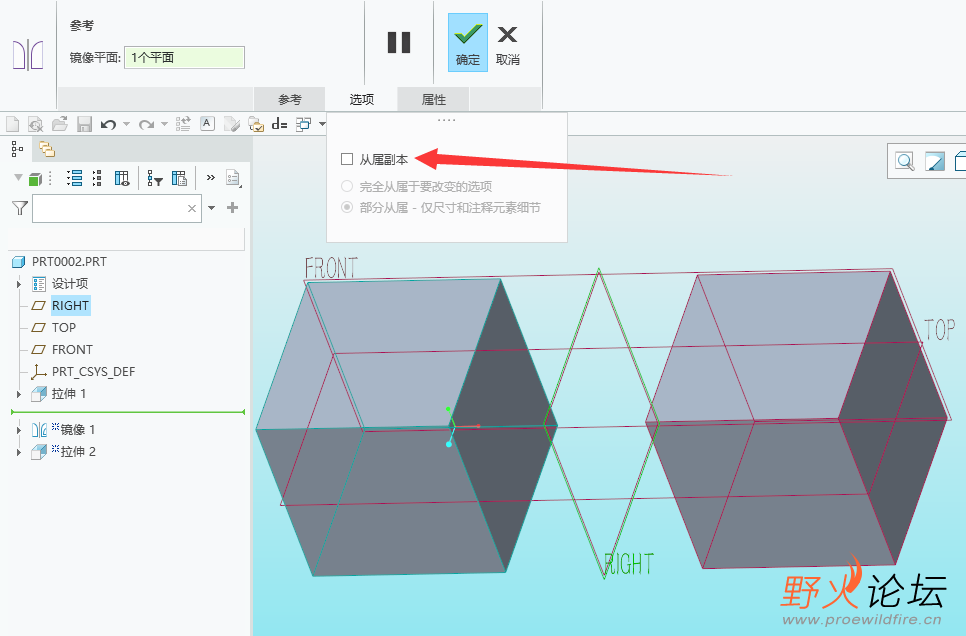
Task: Click the tree columns eye icon
Action: (x=122, y=178)
